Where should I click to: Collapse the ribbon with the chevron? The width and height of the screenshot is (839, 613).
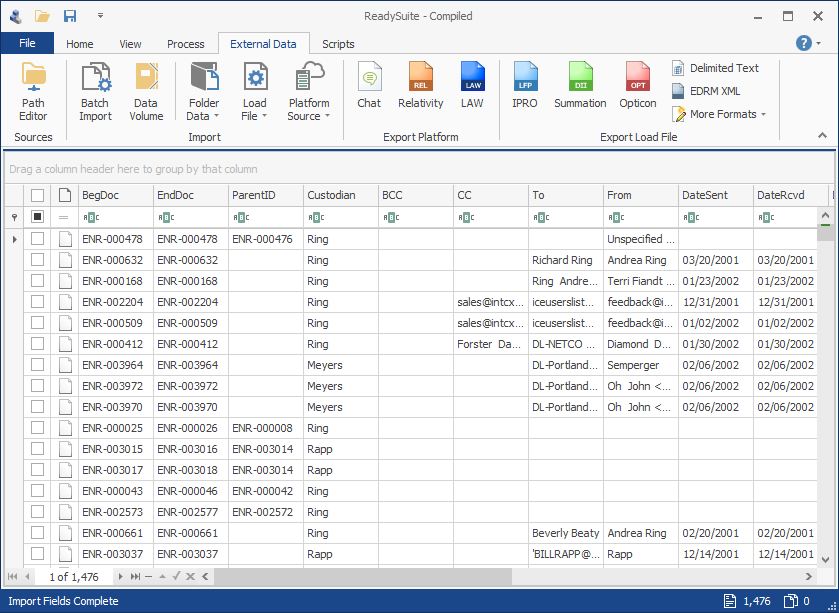[x=822, y=136]
